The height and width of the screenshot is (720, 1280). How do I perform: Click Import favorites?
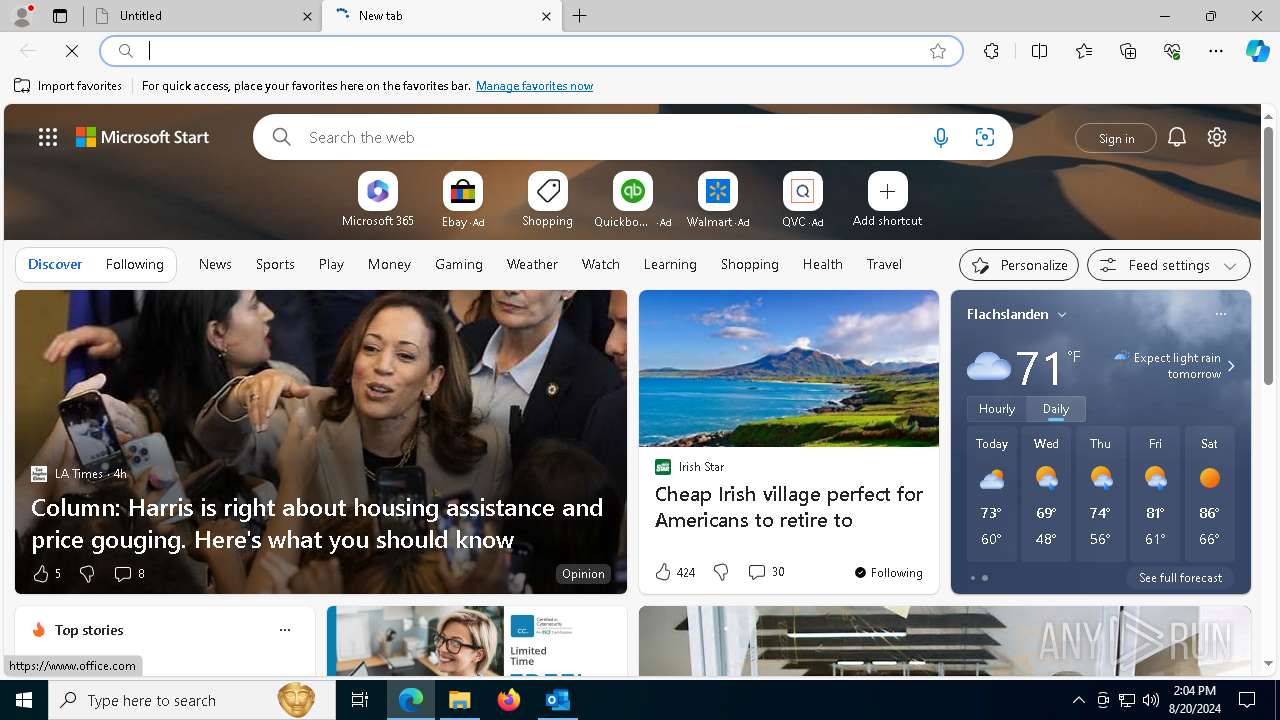click(68, 86)
